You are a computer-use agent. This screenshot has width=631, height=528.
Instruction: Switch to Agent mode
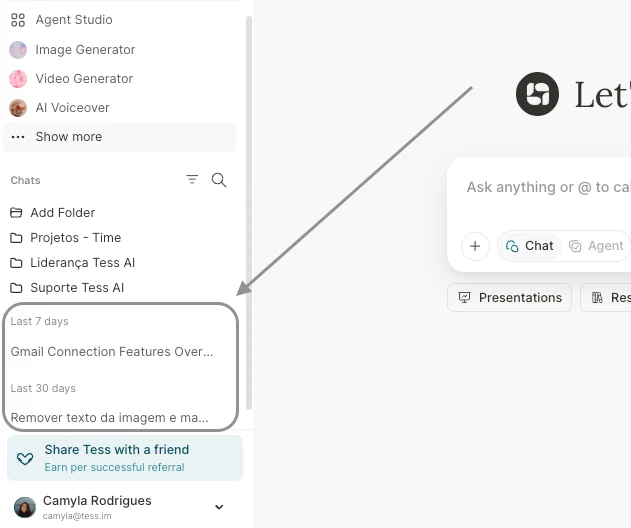[596, 246]
